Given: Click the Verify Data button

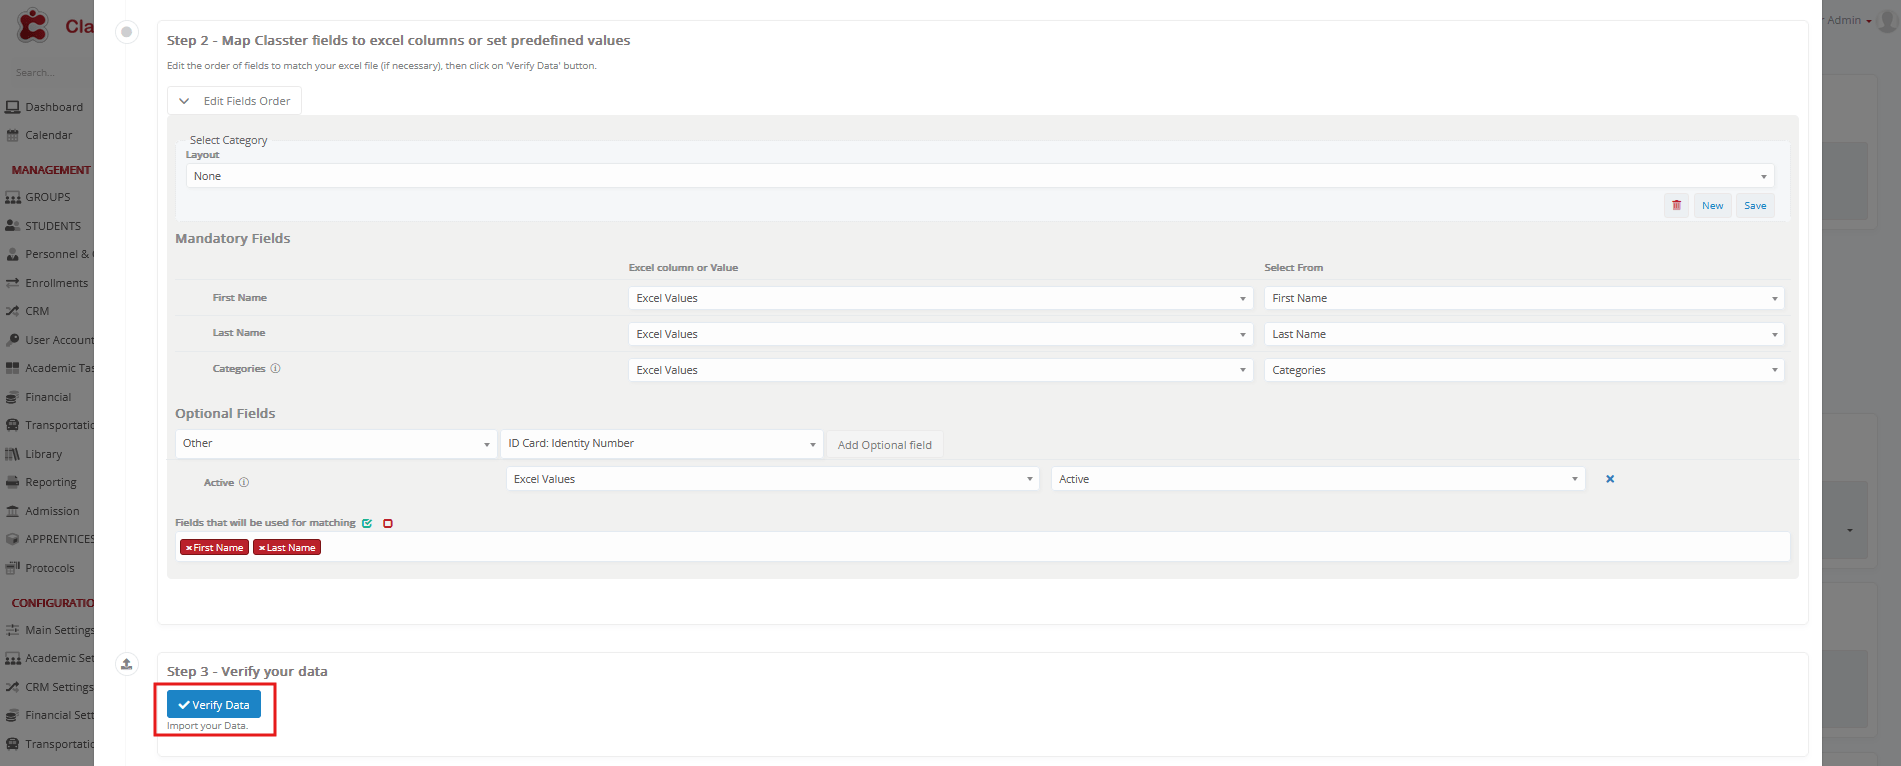Looking at the screenshot, I should point(214,705).
